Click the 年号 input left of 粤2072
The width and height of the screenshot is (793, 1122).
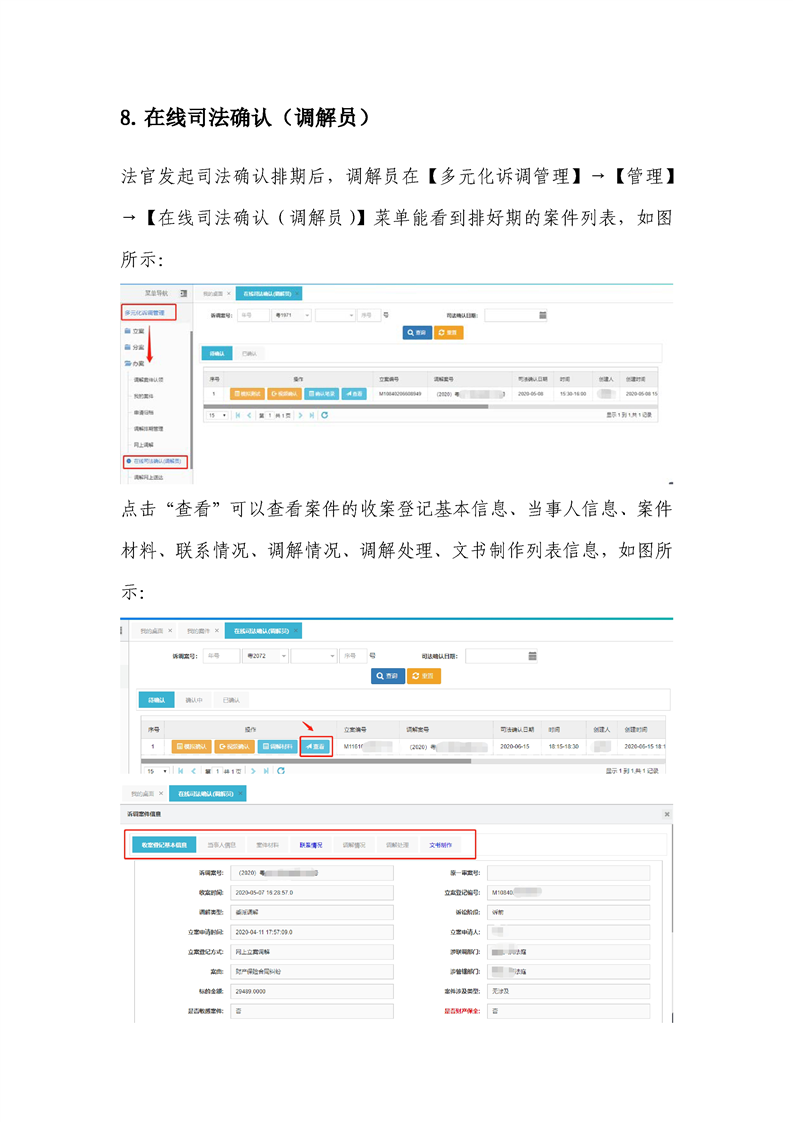(x=221, y=655)
